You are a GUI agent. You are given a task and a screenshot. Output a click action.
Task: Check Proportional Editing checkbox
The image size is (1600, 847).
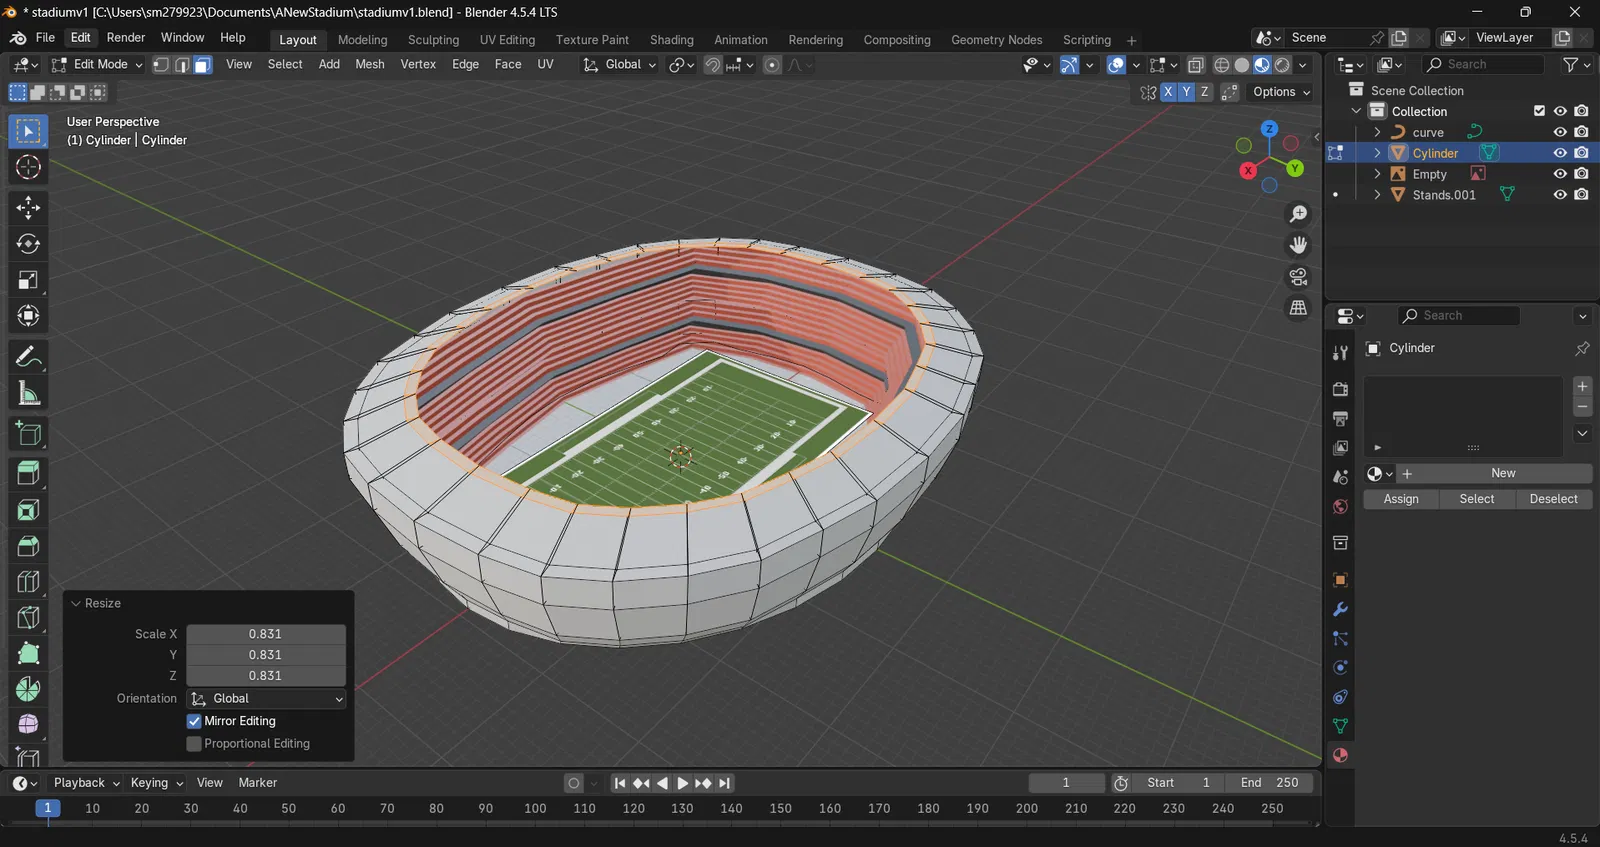(194, 744)
